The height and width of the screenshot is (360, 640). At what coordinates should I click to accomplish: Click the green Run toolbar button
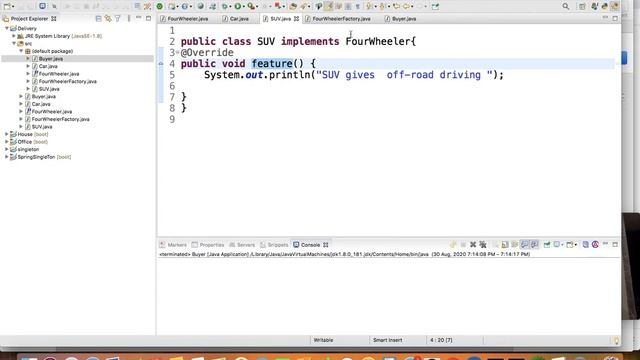pyautogui.click(x=237, y=6)
